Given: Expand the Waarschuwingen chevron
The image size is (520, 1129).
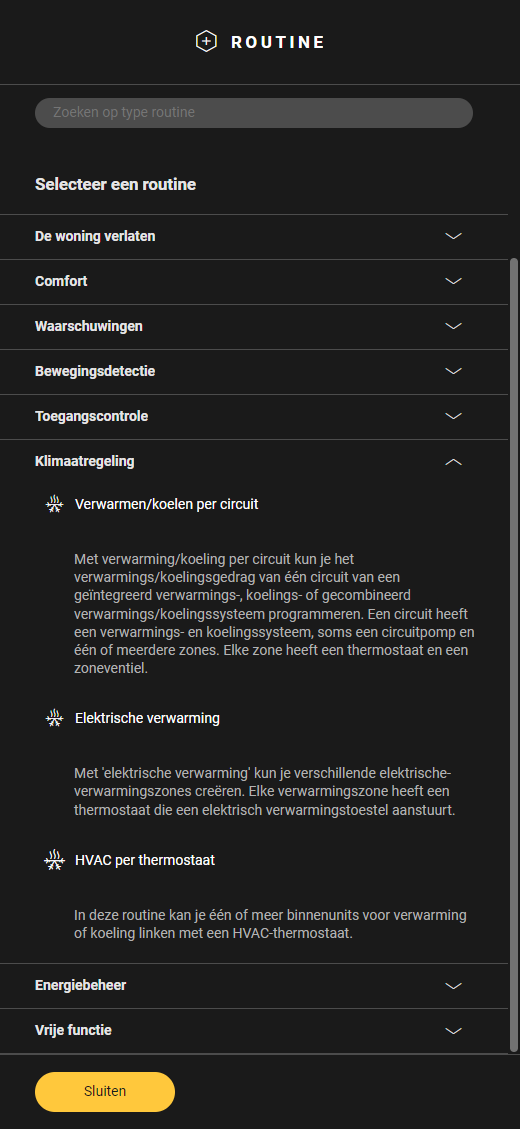Looking at the screenshot, I should click(x=453, y=326).
